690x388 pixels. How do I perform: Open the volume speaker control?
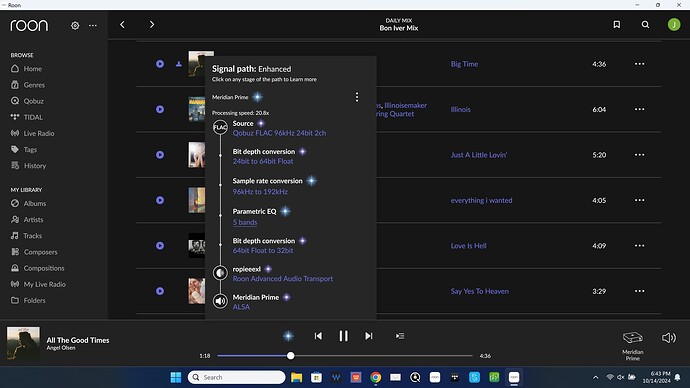tap(669, 337)
